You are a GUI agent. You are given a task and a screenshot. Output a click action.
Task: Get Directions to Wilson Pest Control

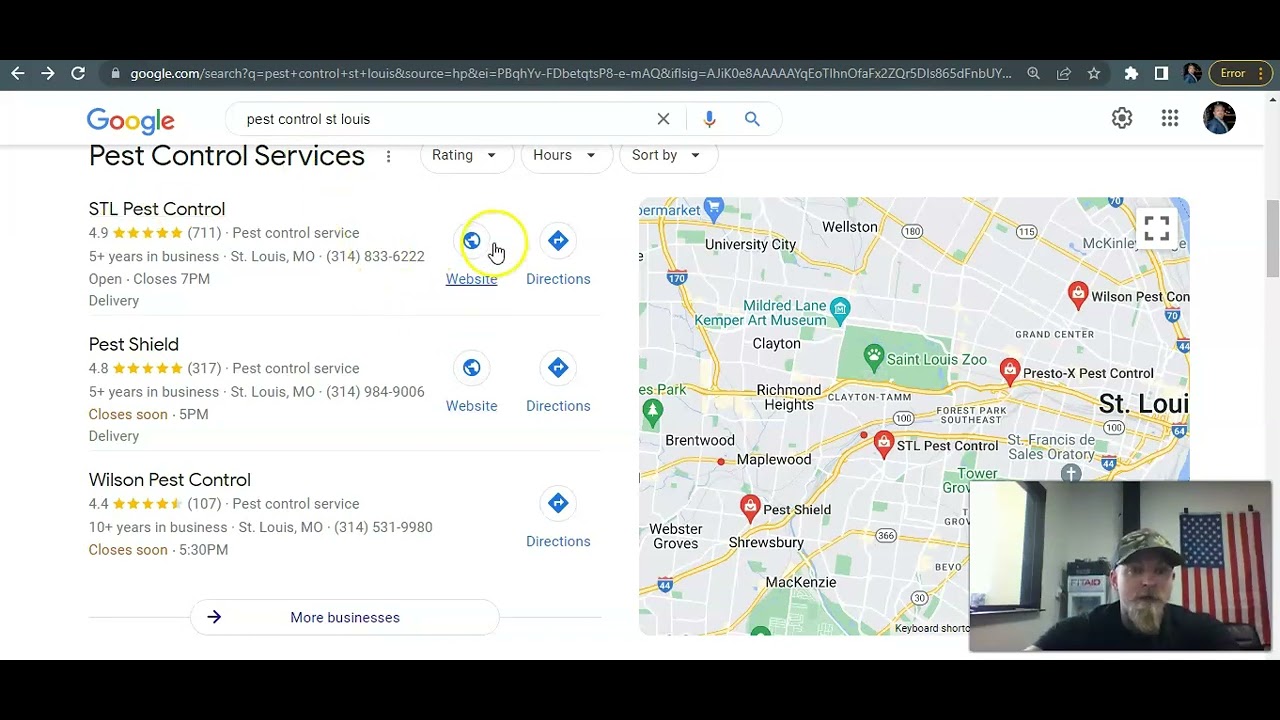[558, 517]
